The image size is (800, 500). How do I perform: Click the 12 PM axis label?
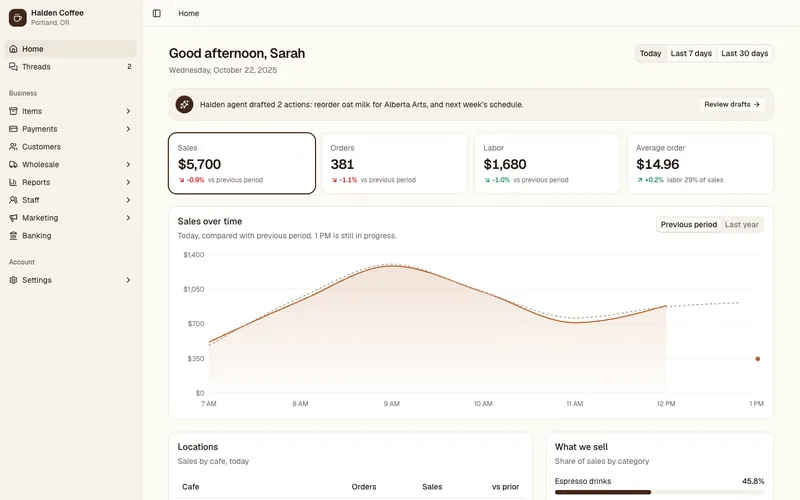666,404
